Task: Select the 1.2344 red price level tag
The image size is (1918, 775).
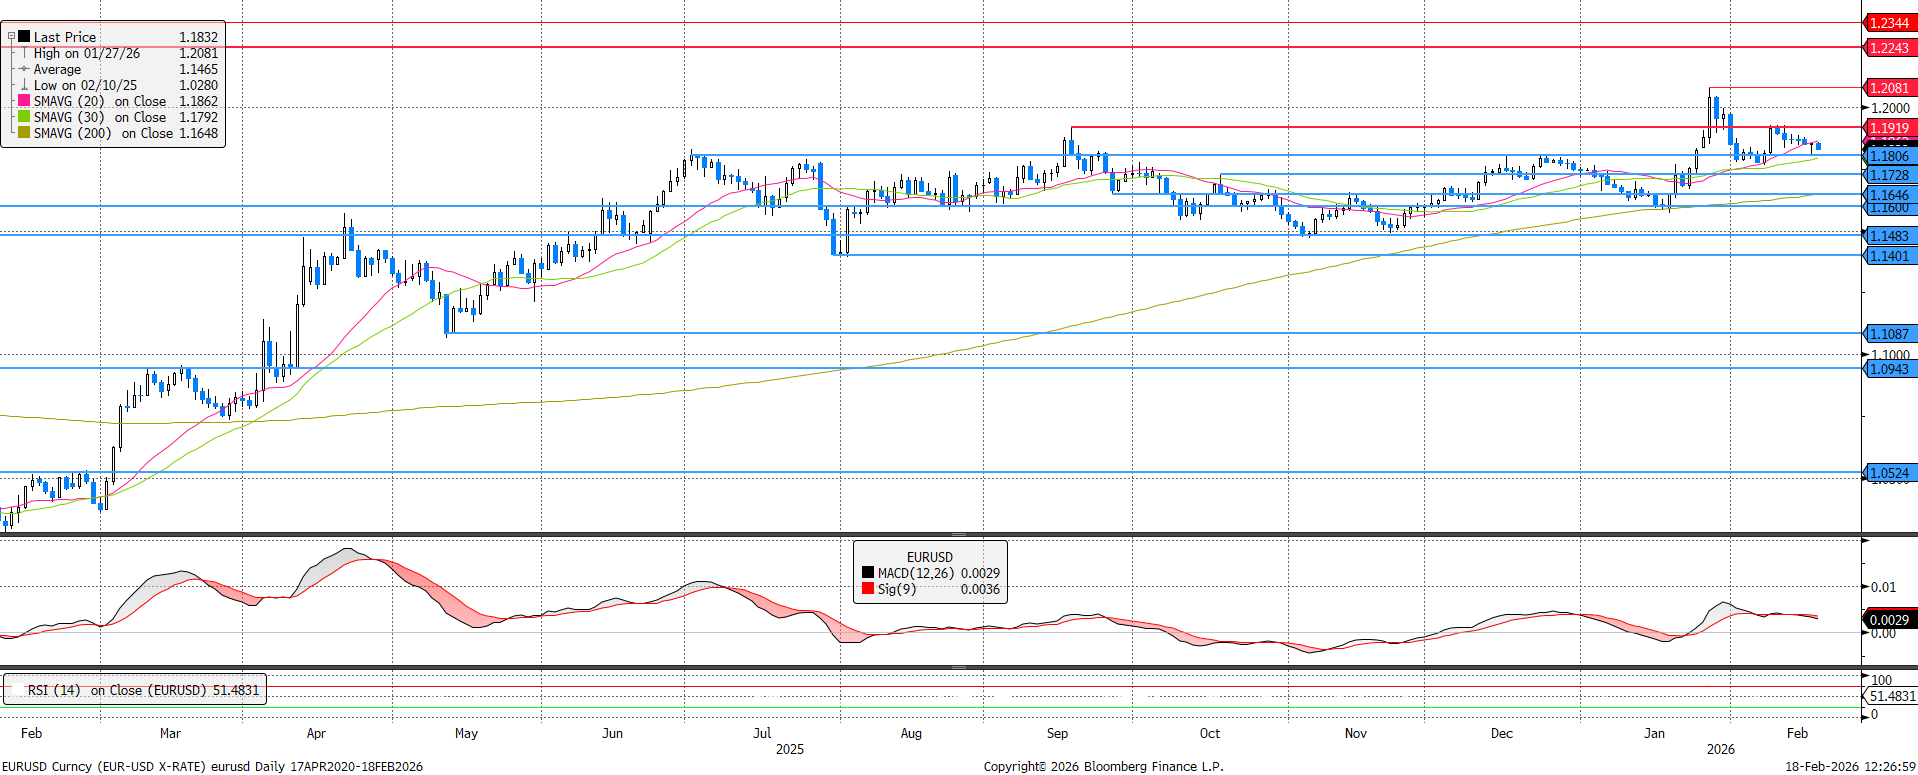Action: (x=1888, y=23)
